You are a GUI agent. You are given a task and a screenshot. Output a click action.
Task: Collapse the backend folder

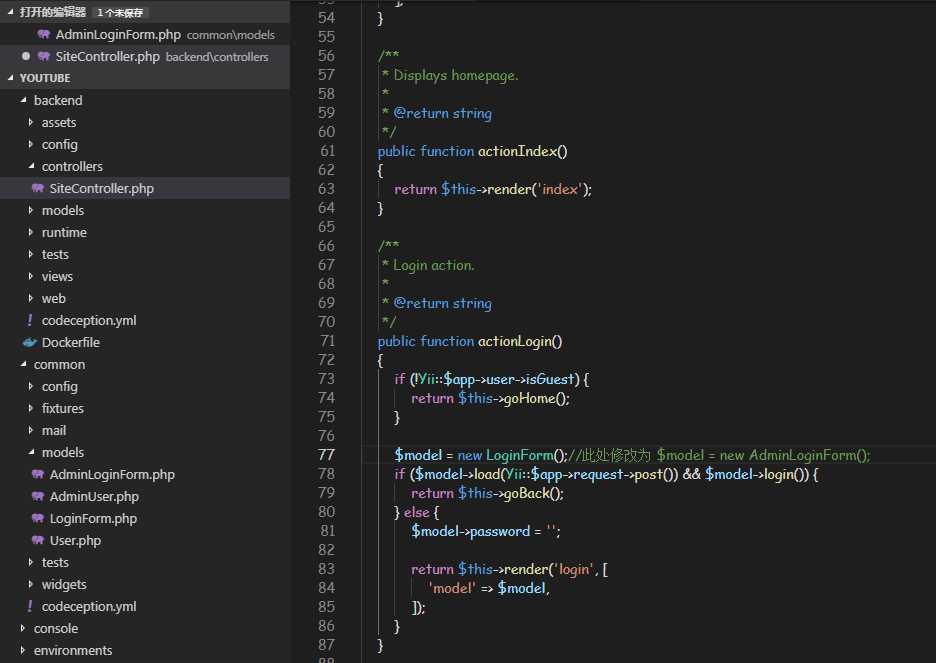click(x=23, y=100)
